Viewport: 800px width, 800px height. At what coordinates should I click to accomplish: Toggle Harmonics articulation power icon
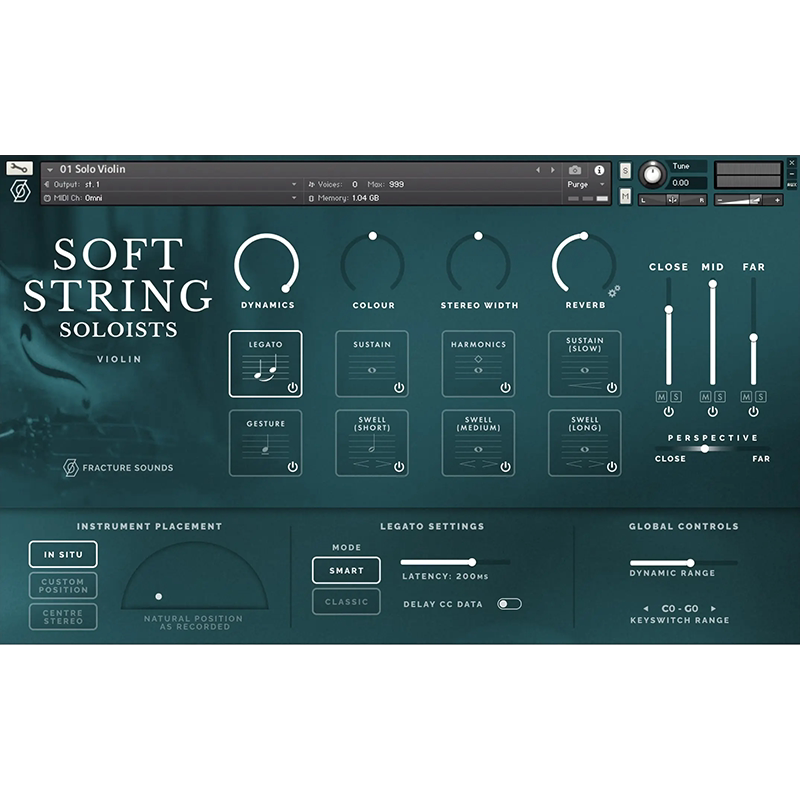(506, 388)
